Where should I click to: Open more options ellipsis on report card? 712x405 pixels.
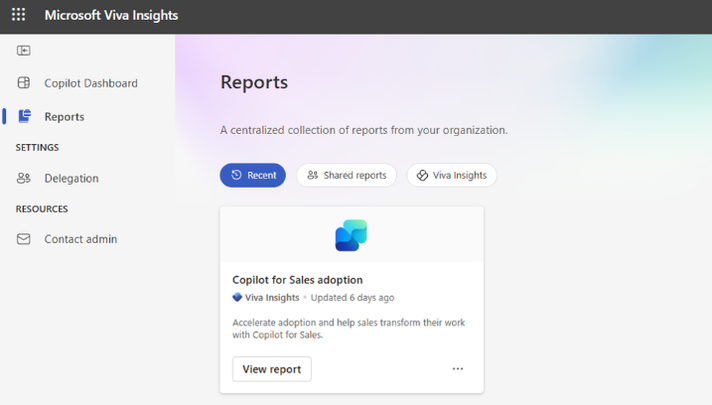[458, 369]
